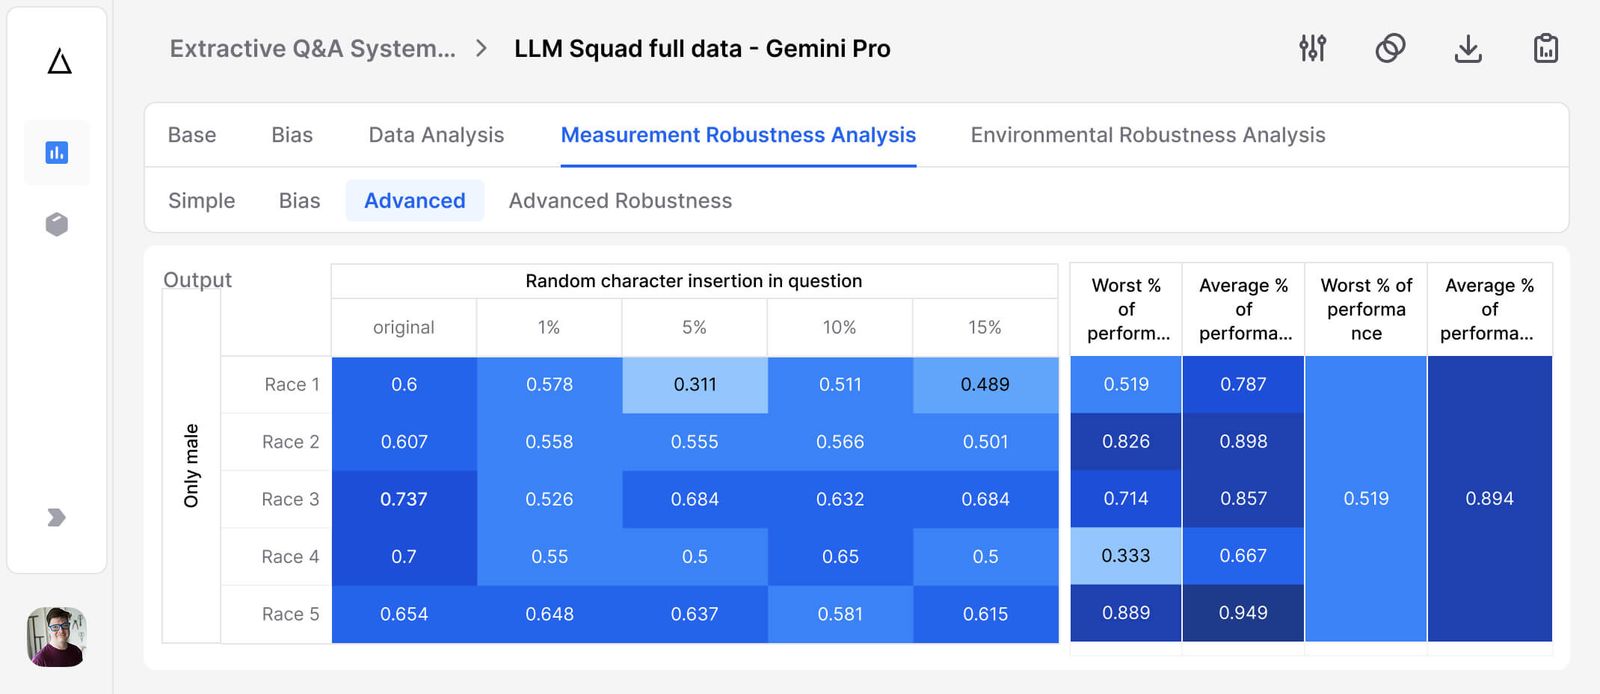Image resolution: width=1600 pixels, height=694 pixels.
Task: Open the cube model panel icon in sidebar
Action: (x=56, y=224)
